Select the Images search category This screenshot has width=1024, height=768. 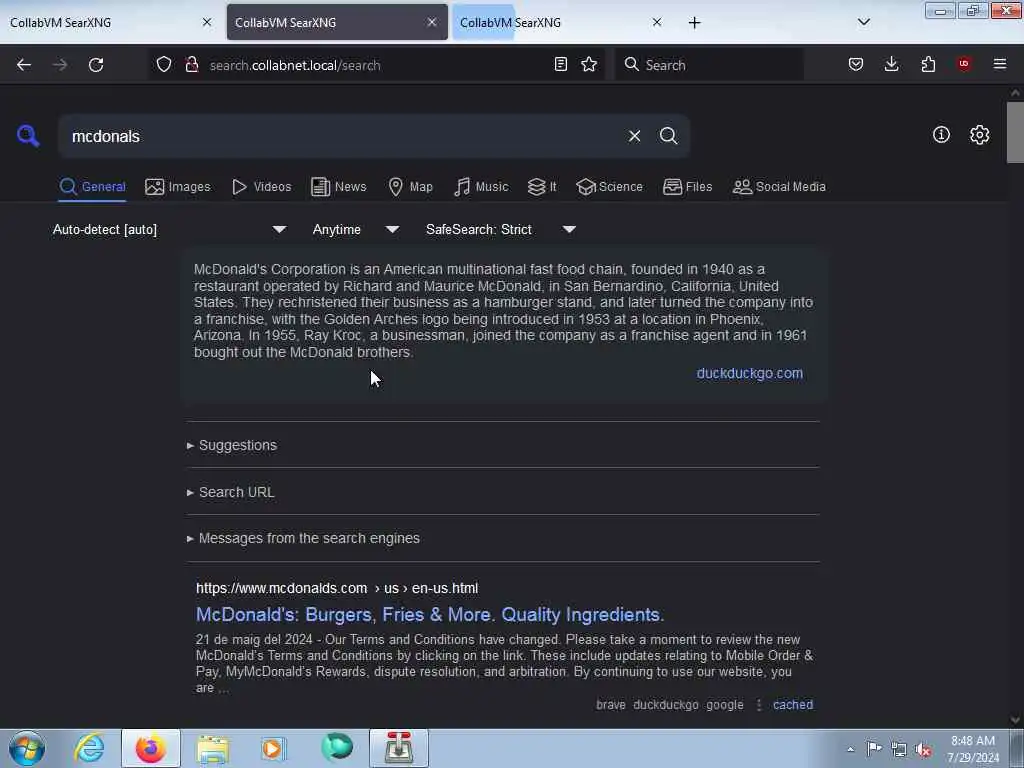(x=178, y=187)
